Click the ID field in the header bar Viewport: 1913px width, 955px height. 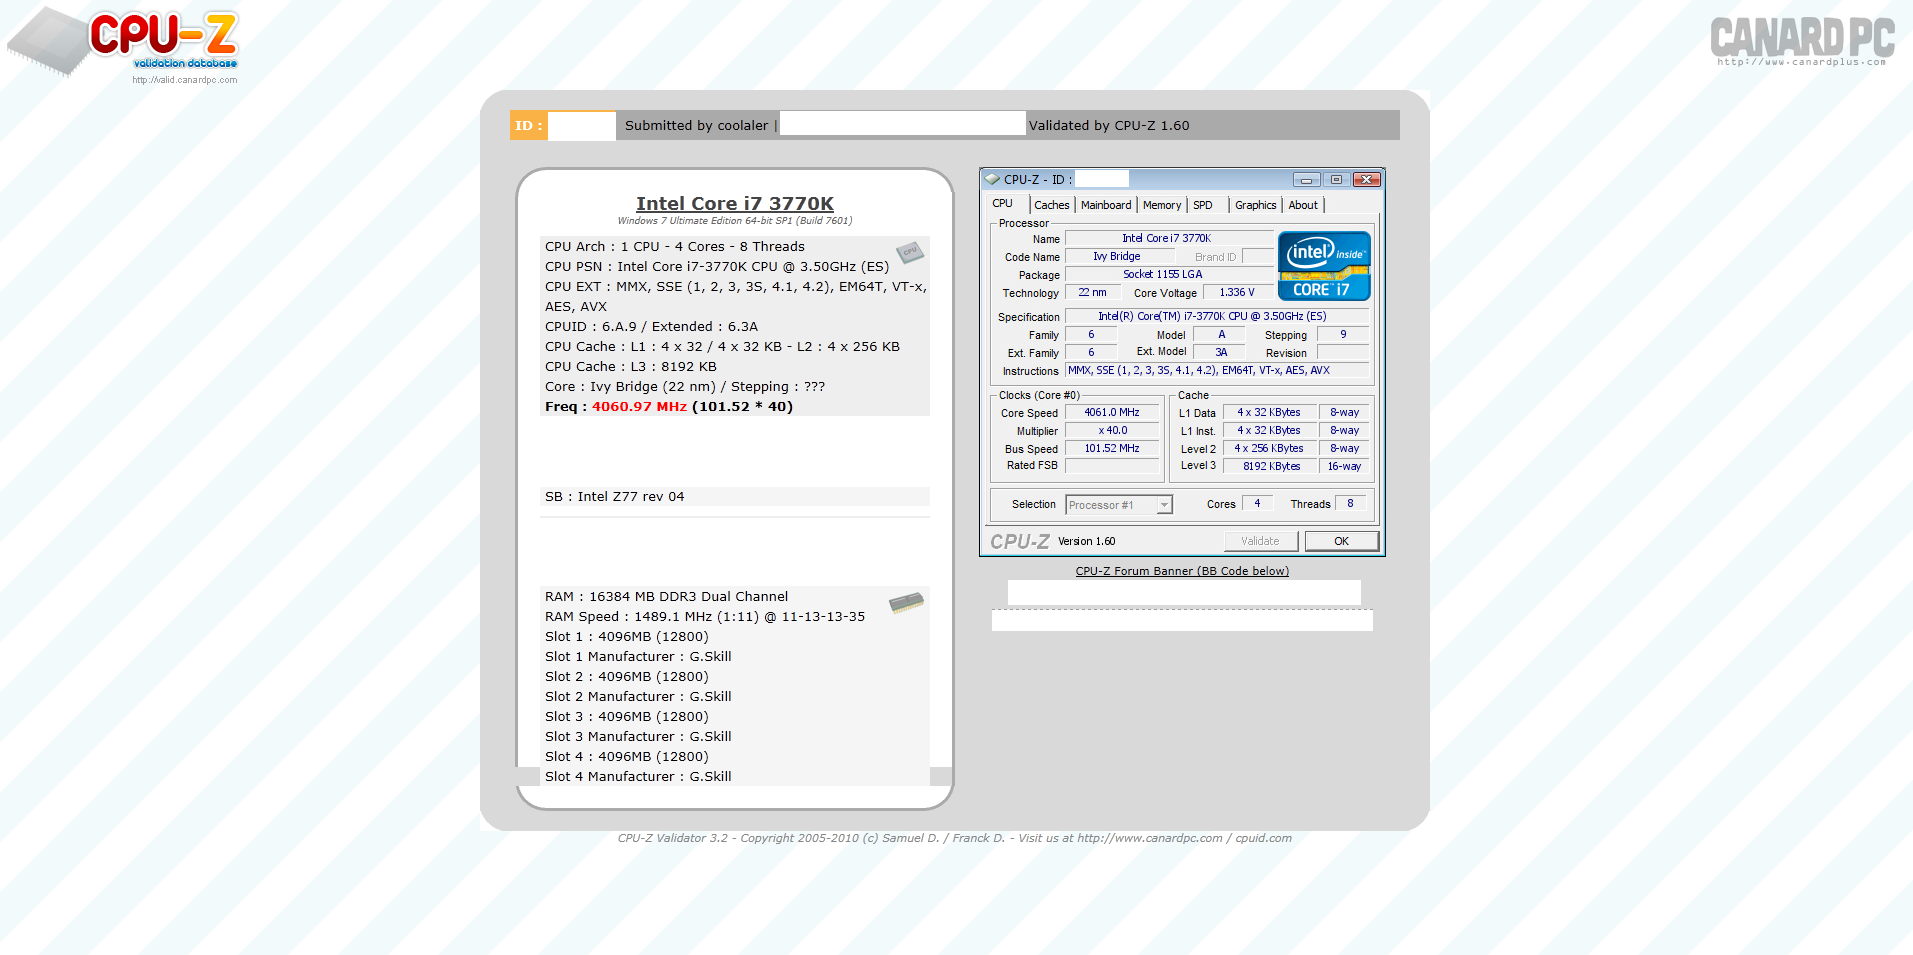coord(582,125)
